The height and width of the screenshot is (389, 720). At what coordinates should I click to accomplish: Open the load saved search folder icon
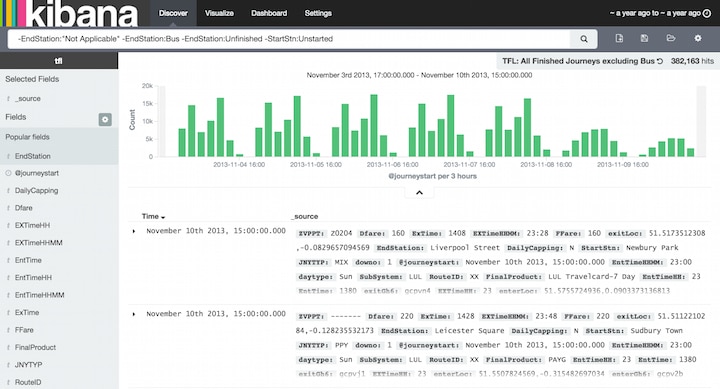671,39
